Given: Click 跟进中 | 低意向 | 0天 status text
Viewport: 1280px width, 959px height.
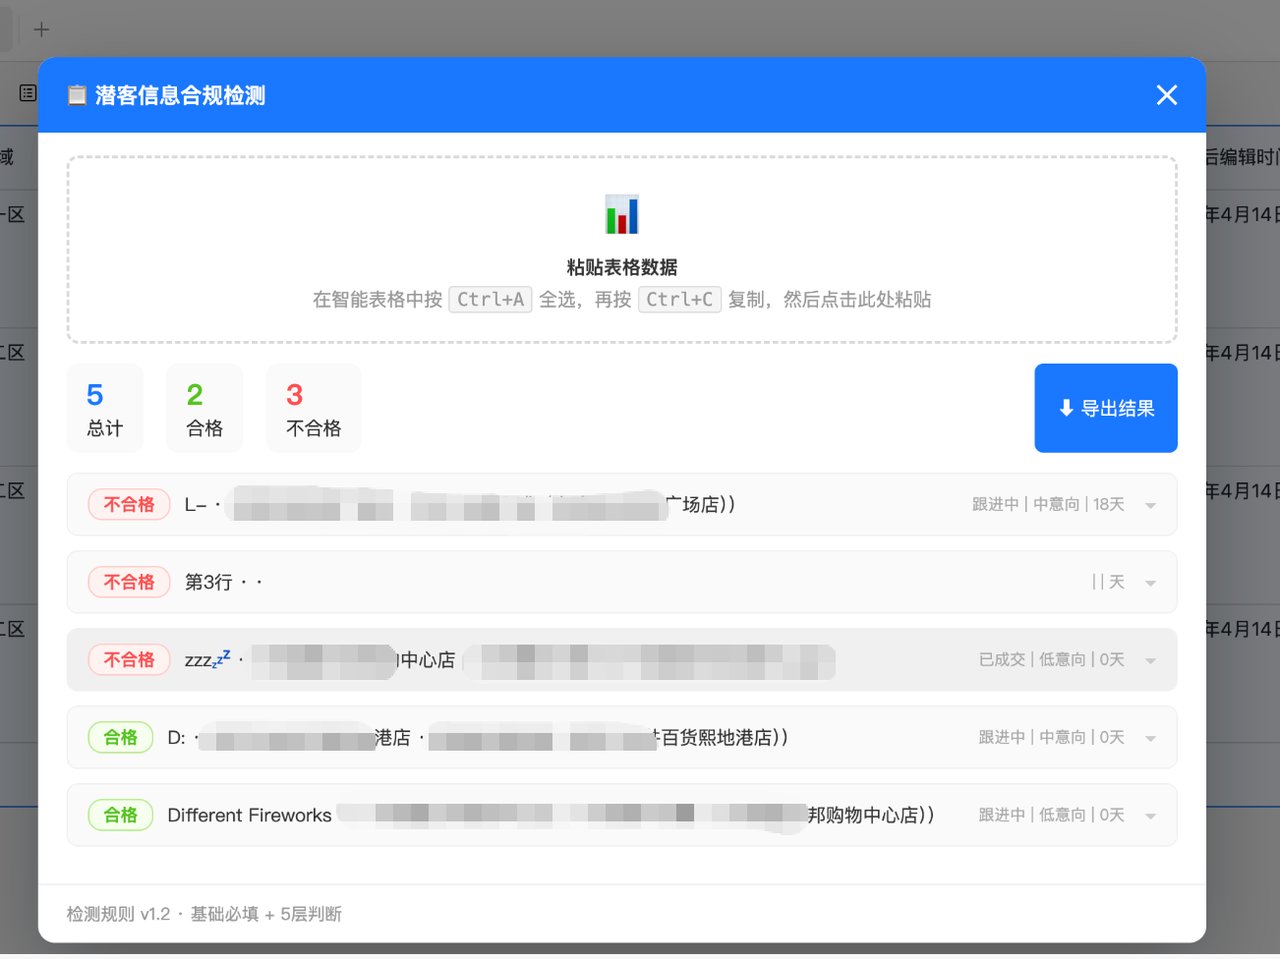Looking at the screenshot, I should (1051, 815).
